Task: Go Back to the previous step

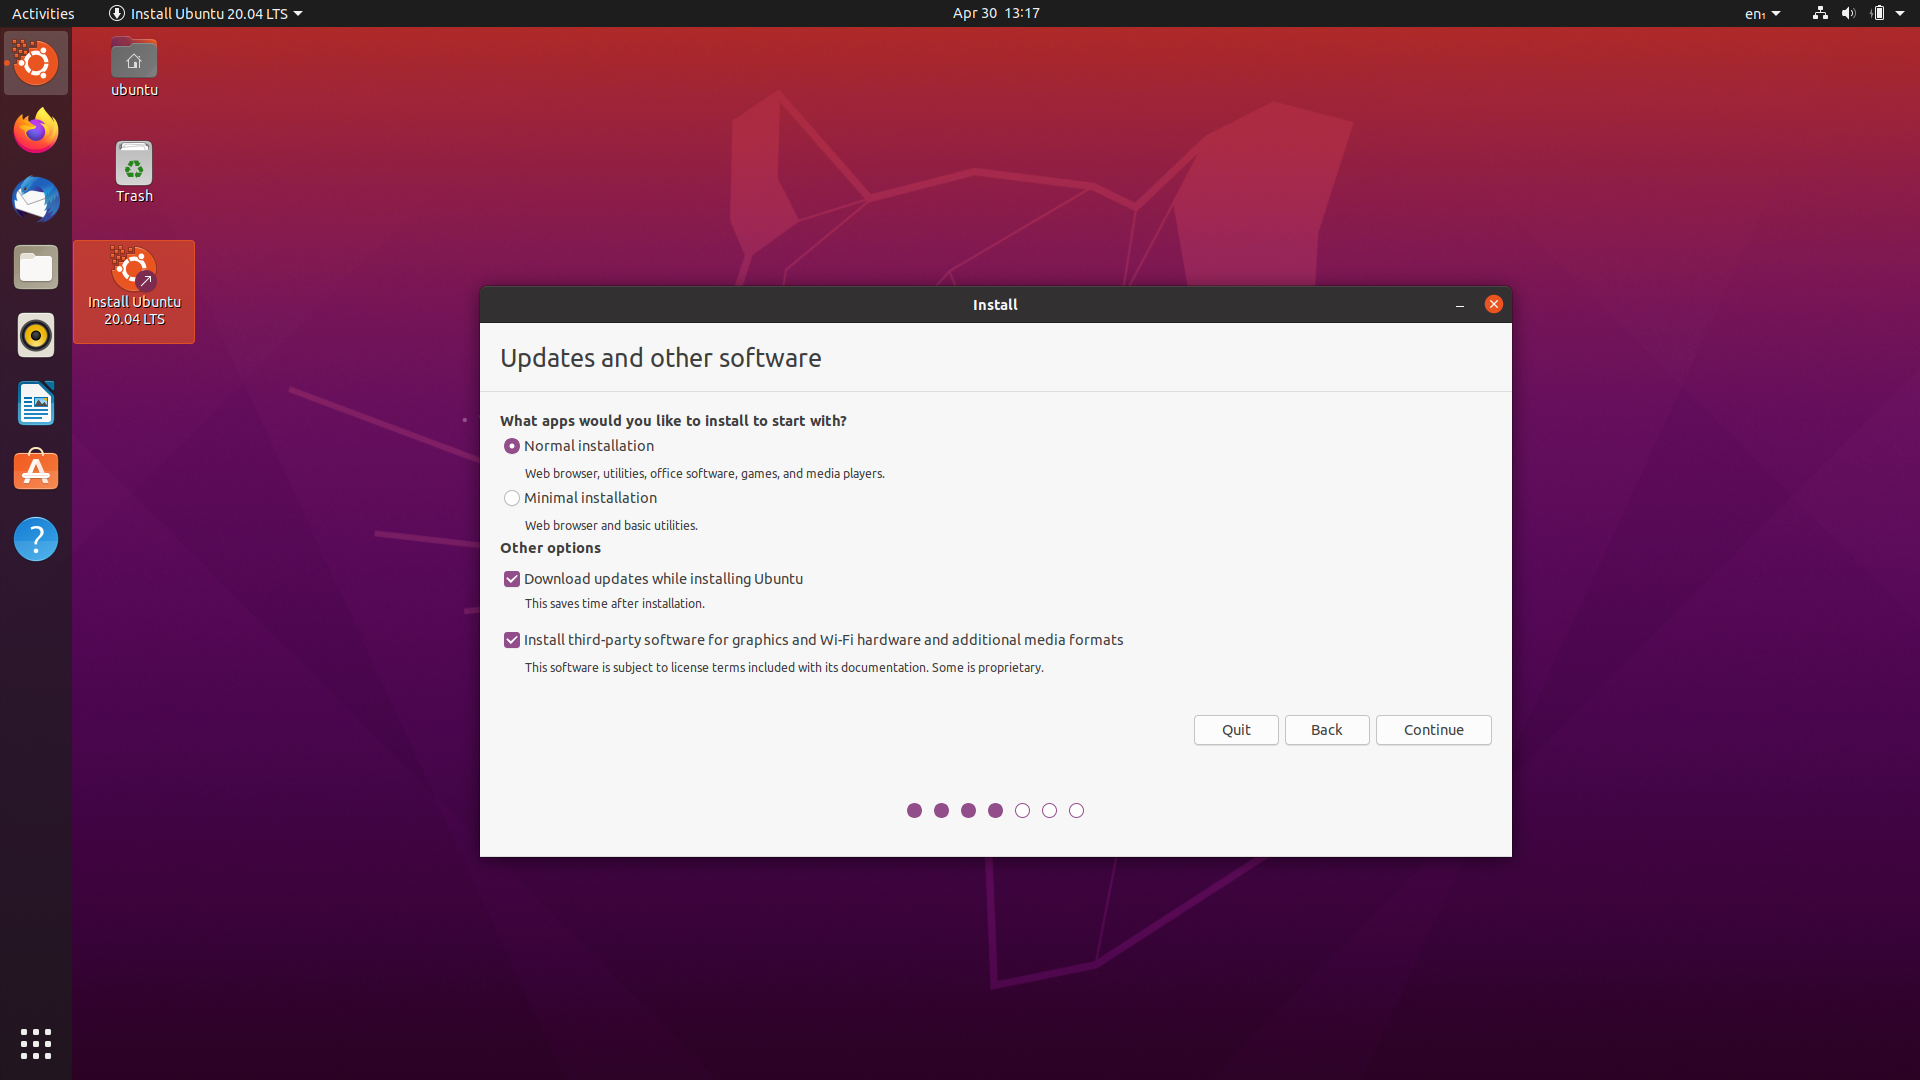Action: click(x=1326, y=730)
